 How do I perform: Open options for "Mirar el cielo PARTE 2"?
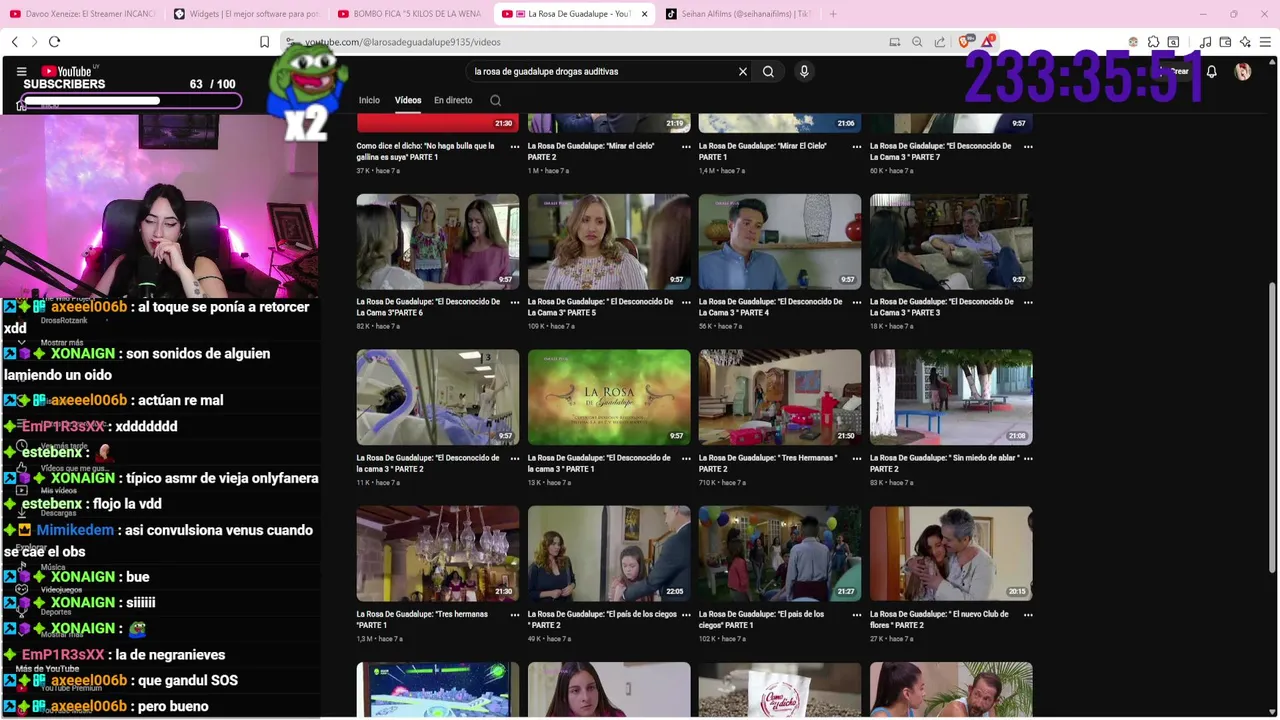[x=686, y=146]
